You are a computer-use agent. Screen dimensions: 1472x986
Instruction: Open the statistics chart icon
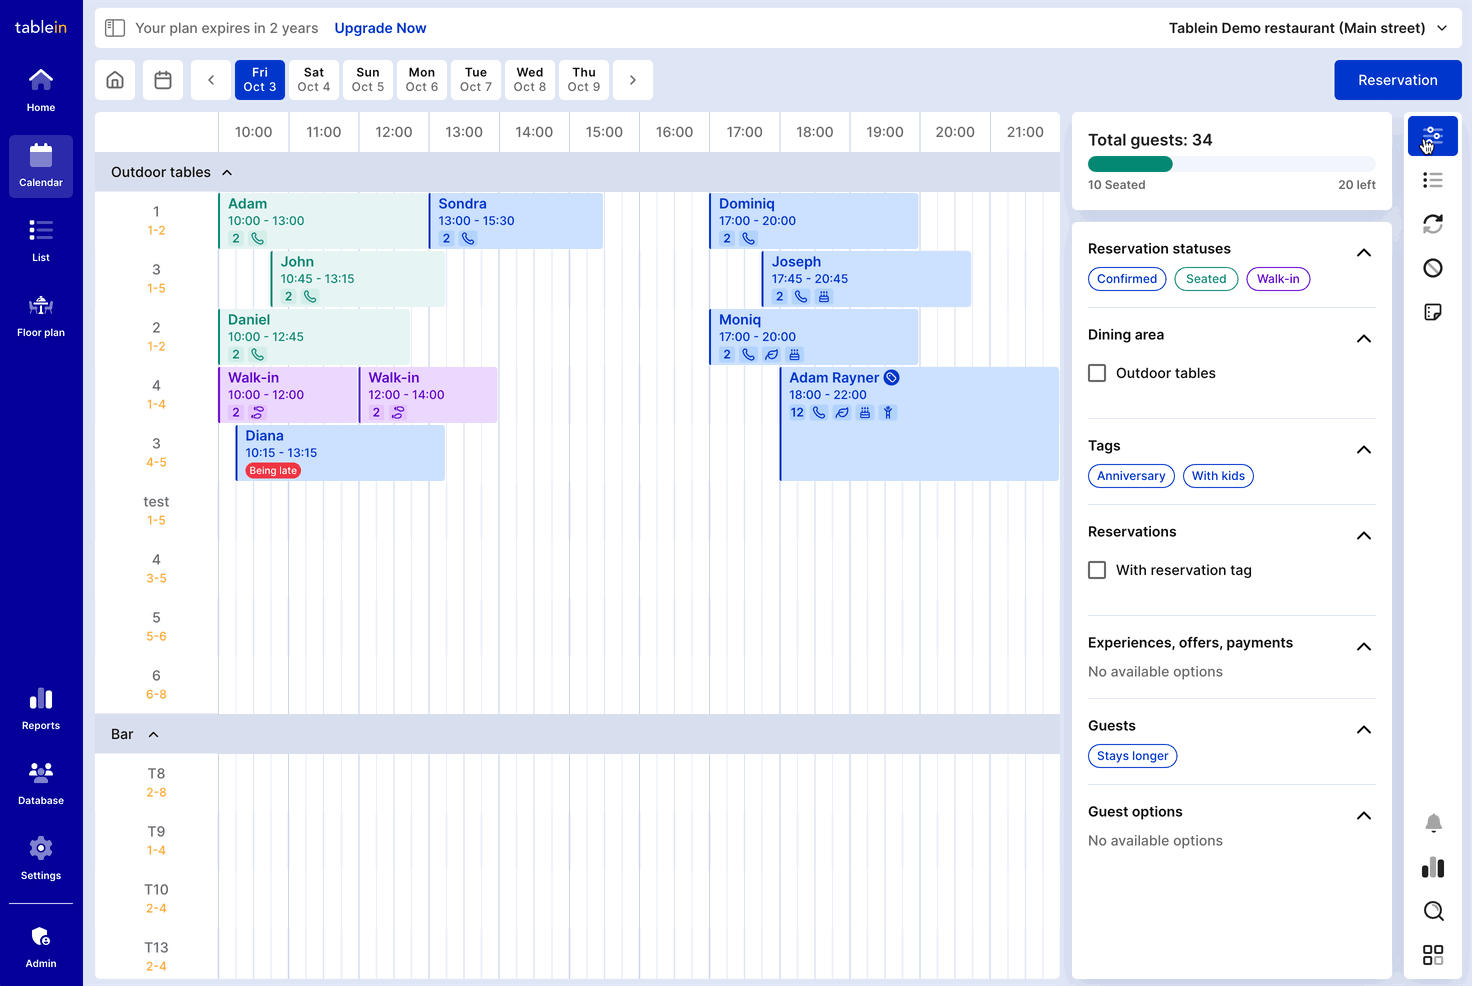click(1433, 867)
